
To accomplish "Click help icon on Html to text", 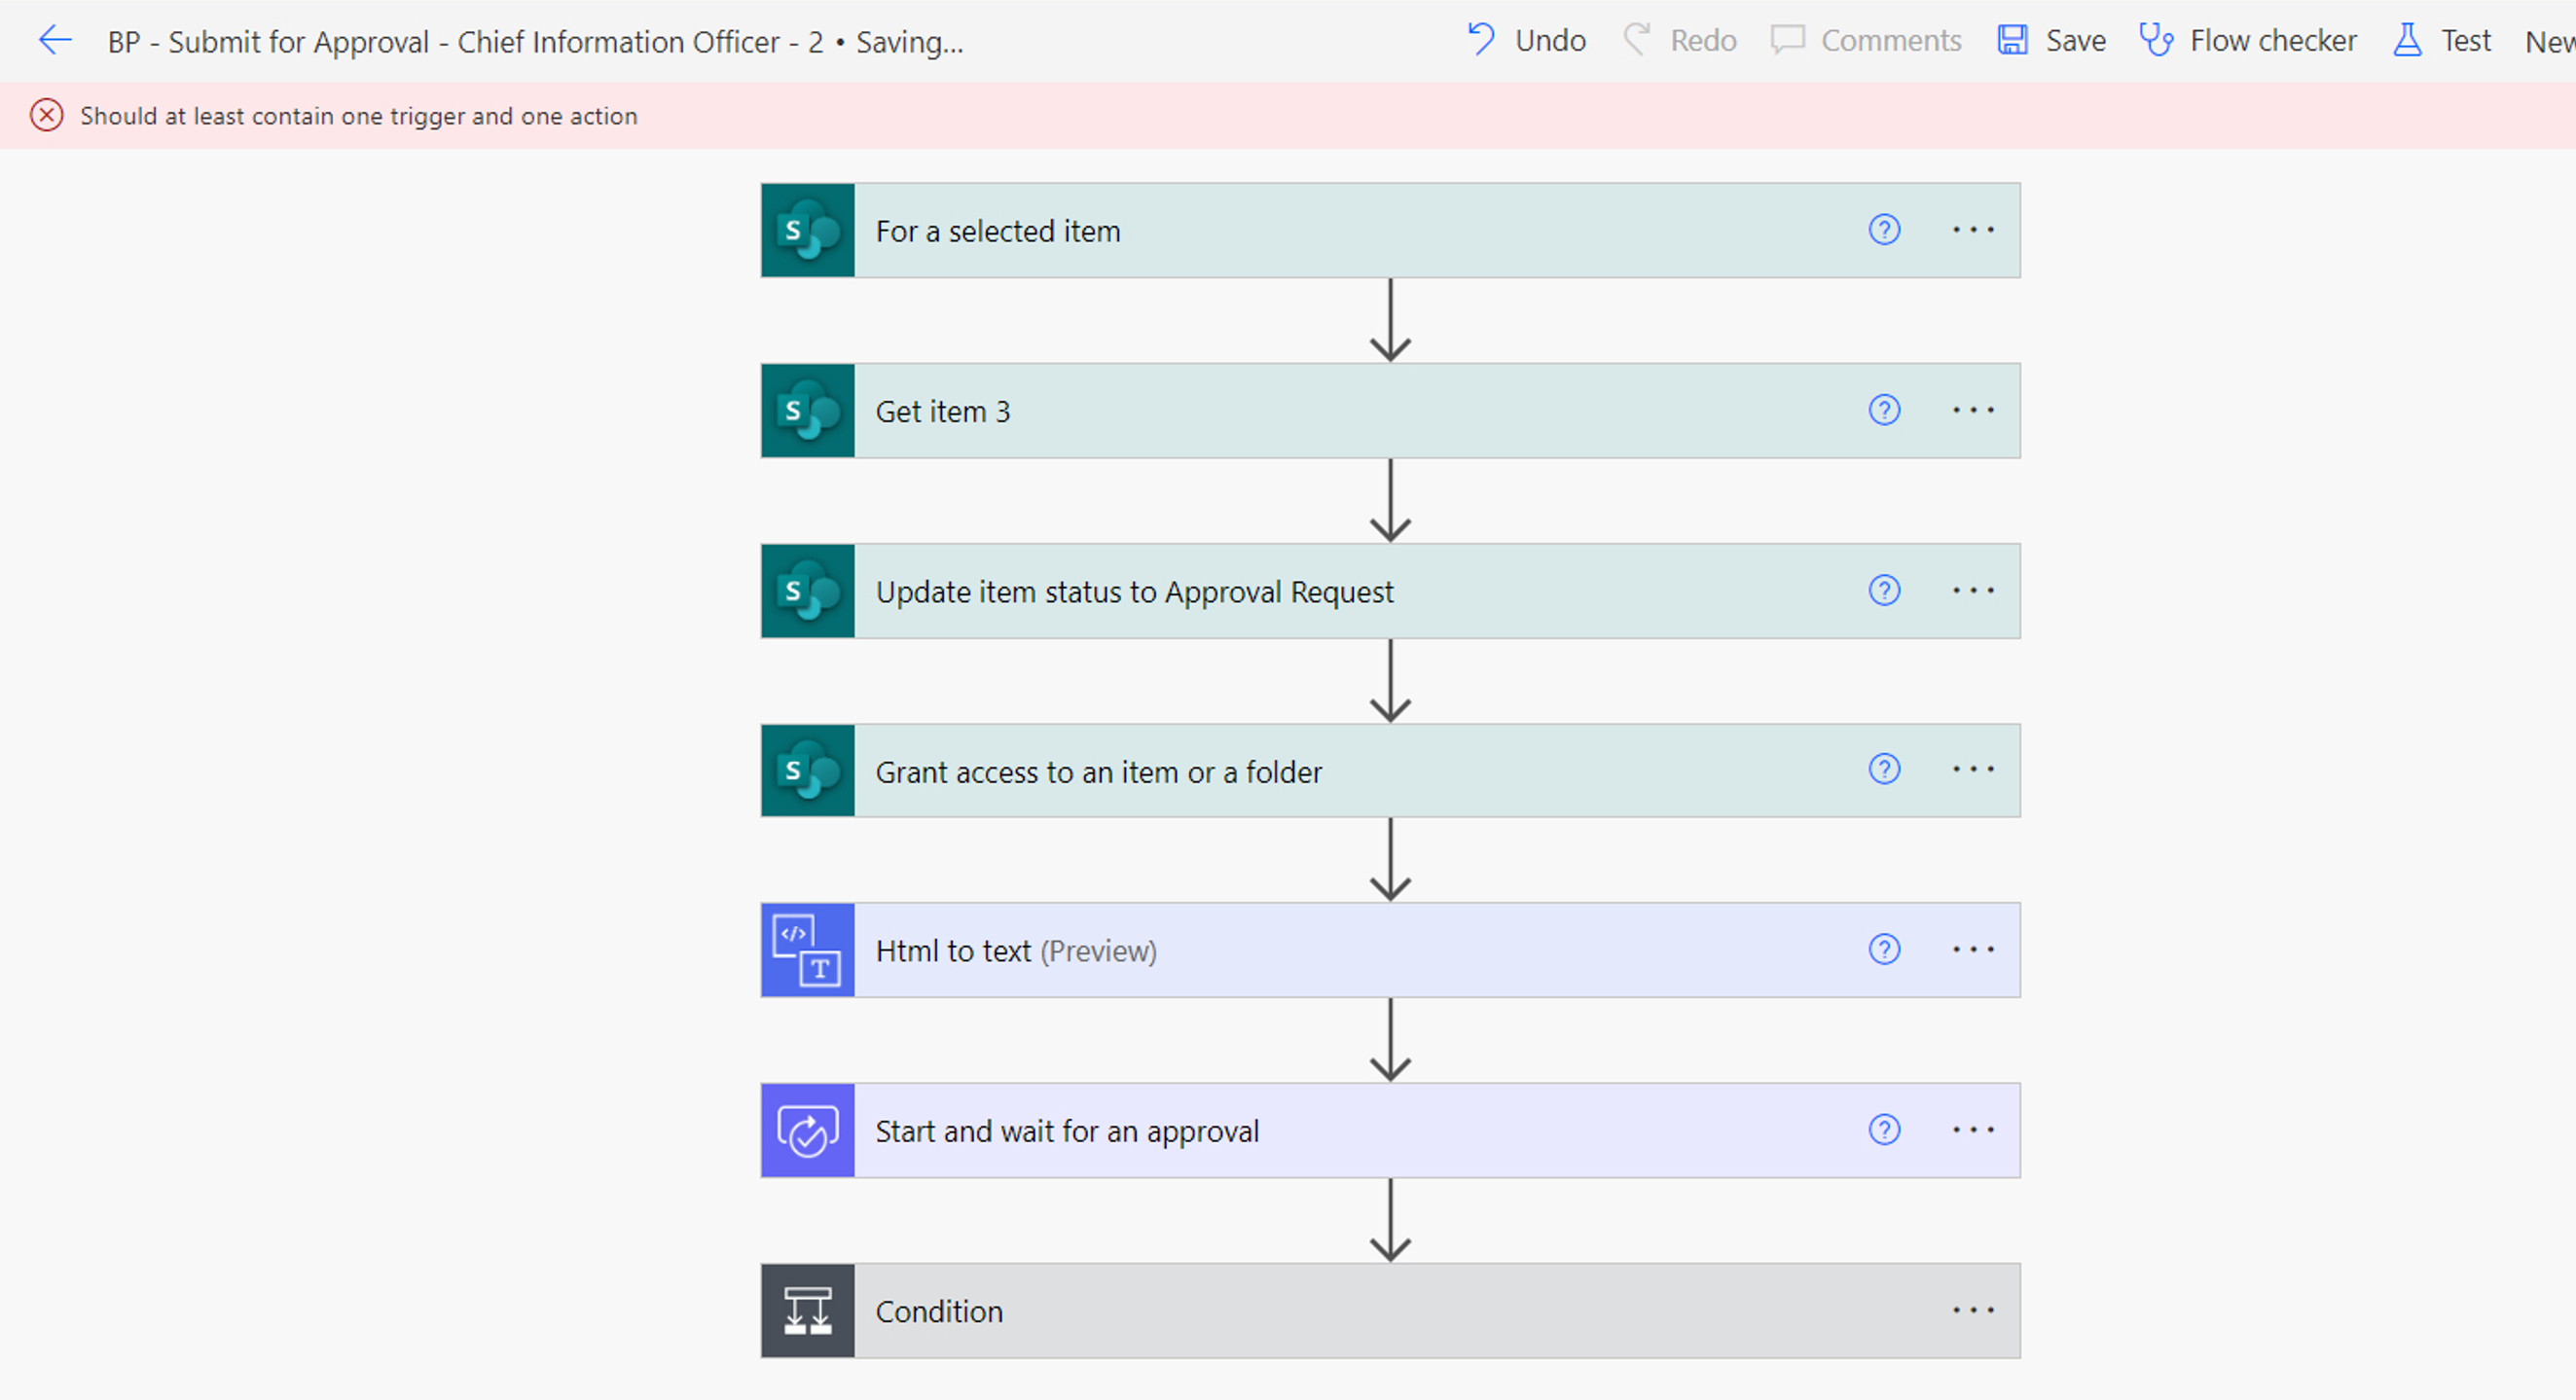I will point(1884,949).
